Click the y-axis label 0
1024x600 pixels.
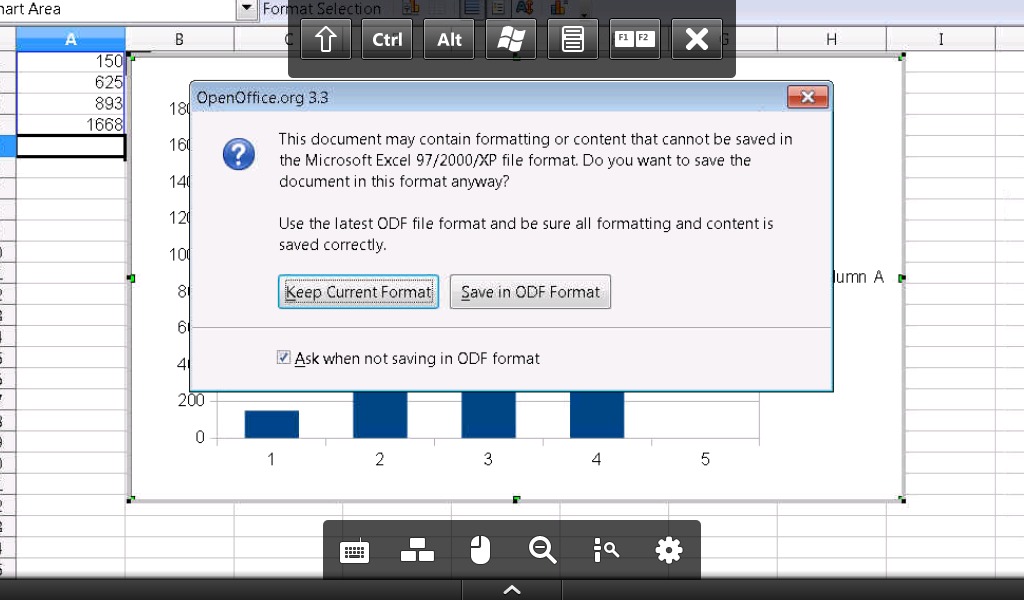(x=200, y=437)
